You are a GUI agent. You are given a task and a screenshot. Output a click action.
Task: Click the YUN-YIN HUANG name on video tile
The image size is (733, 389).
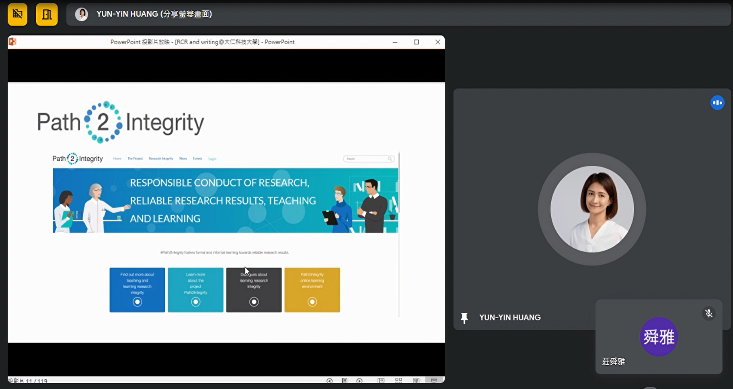510,317
